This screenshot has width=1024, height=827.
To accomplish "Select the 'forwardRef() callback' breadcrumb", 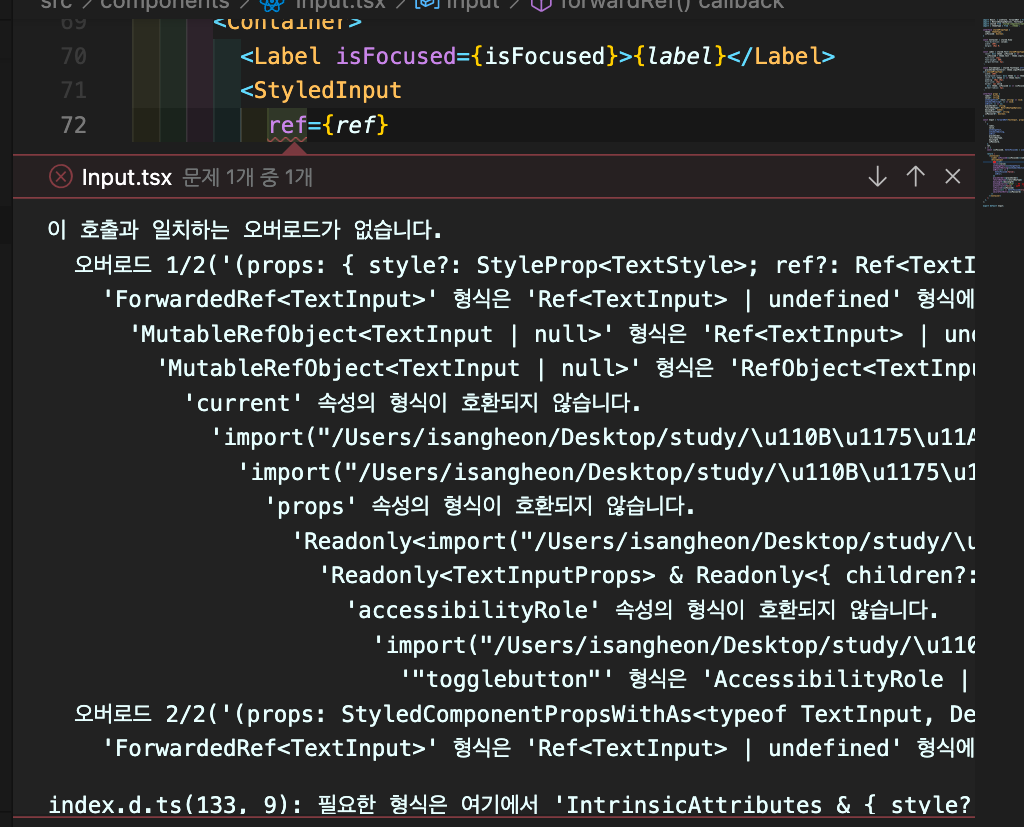I will [673, 5].
